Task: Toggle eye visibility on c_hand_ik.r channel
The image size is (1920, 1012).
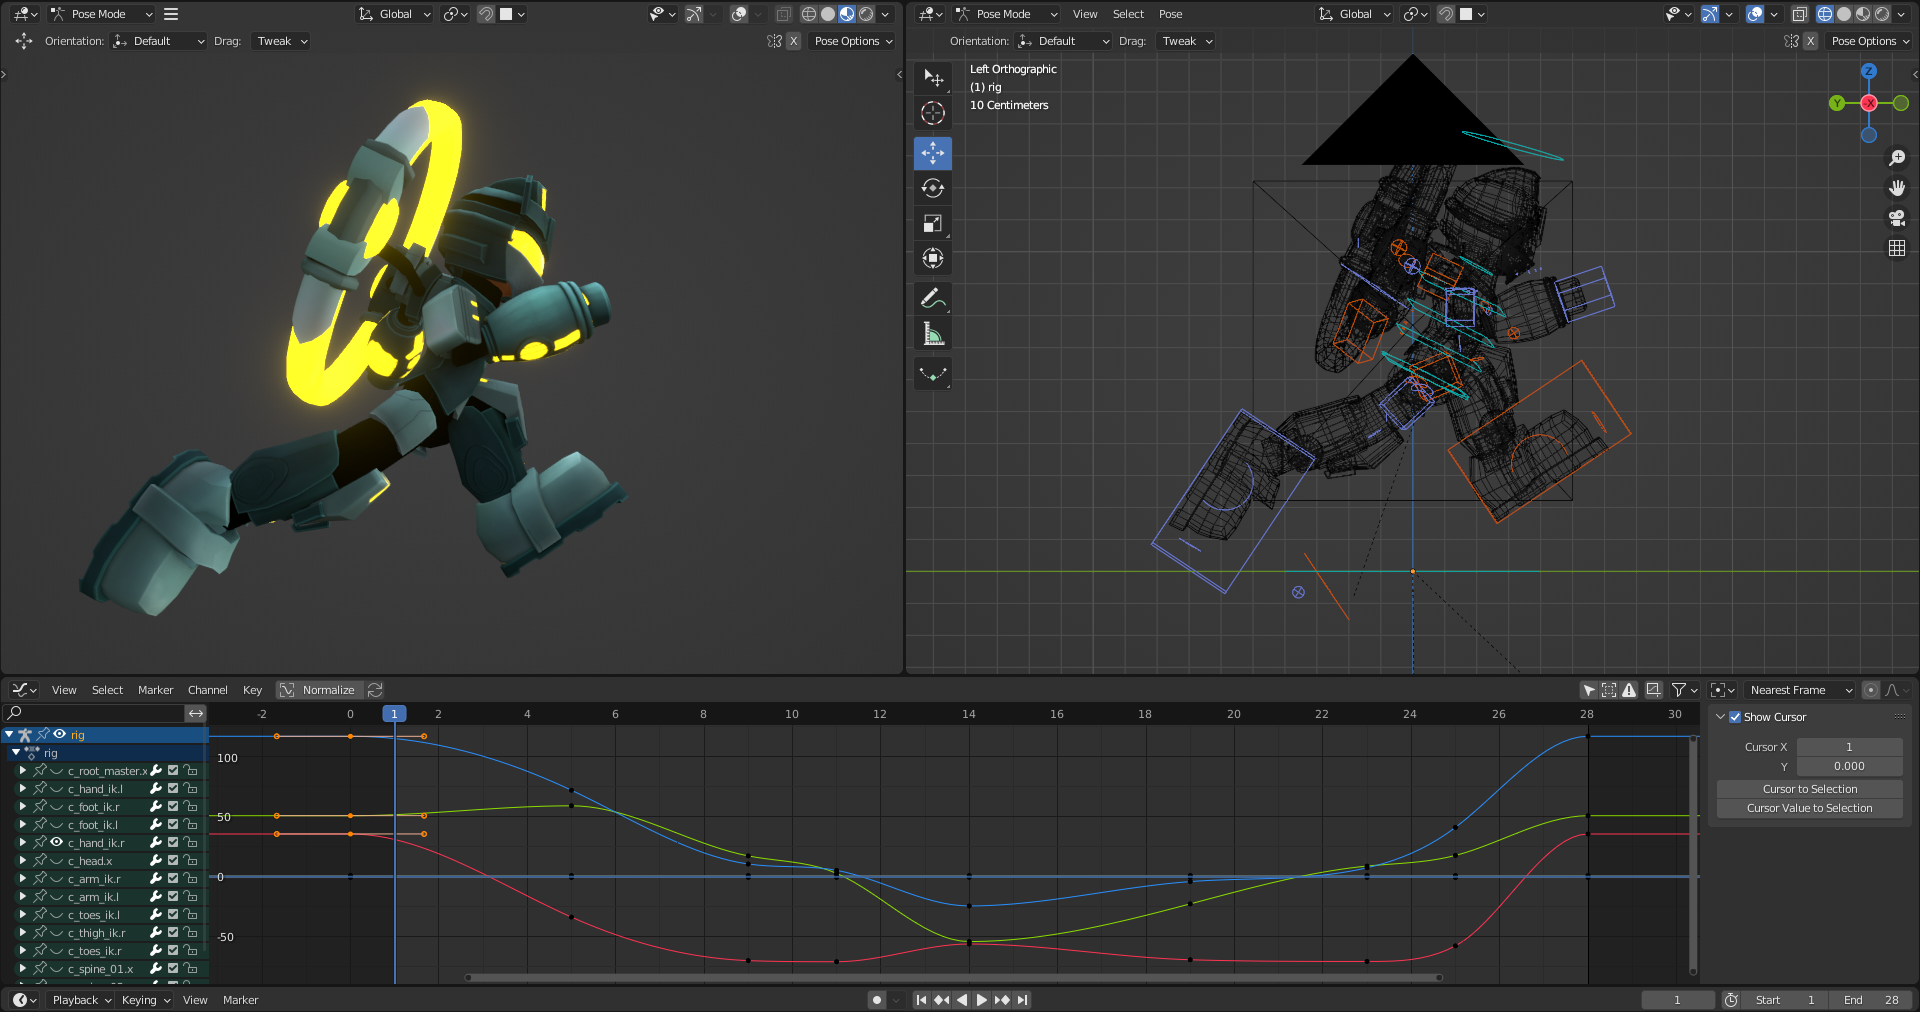Action: (x=56, y=842)
